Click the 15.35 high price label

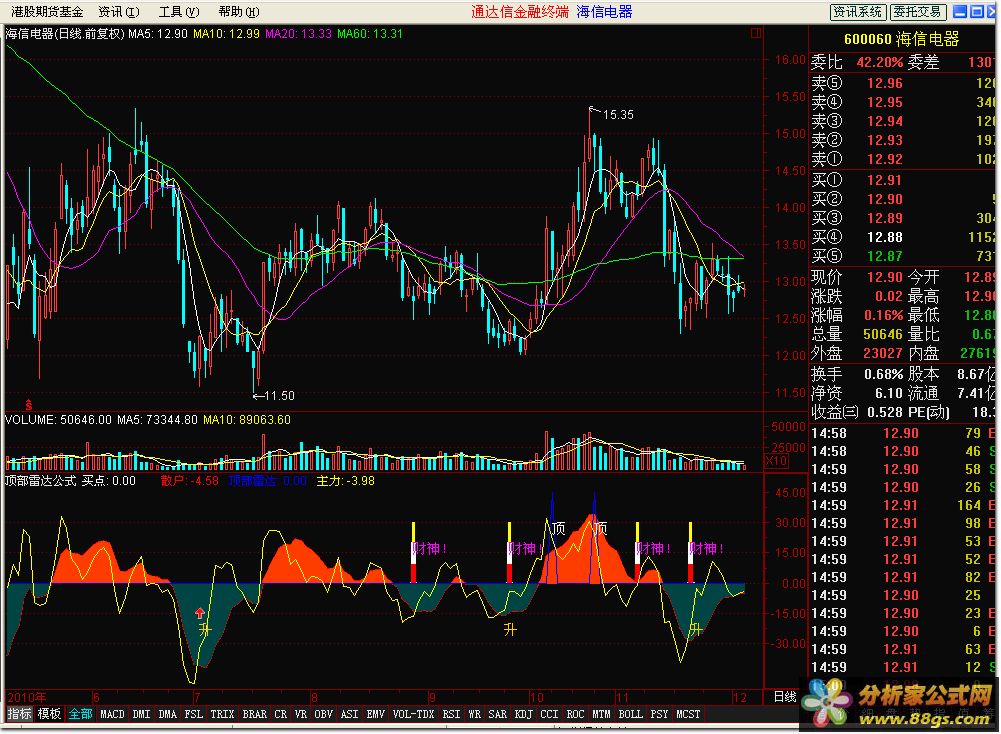[618, 115]
